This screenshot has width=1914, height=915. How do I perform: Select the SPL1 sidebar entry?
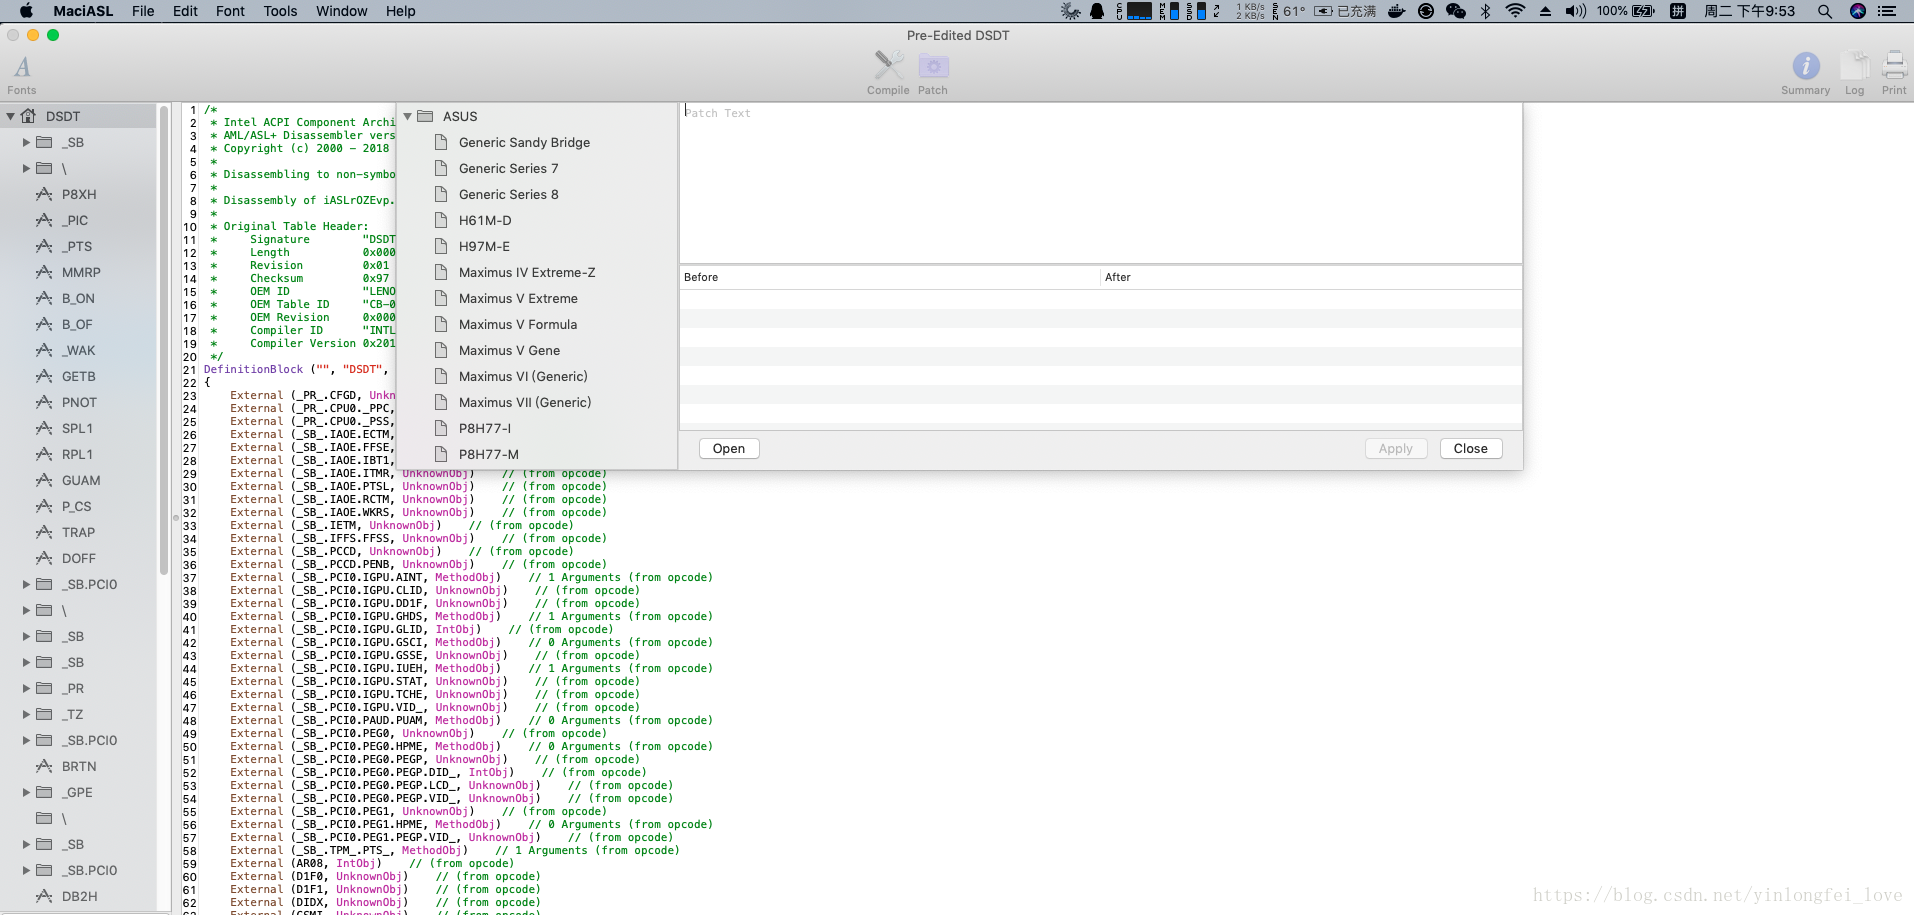77,429
